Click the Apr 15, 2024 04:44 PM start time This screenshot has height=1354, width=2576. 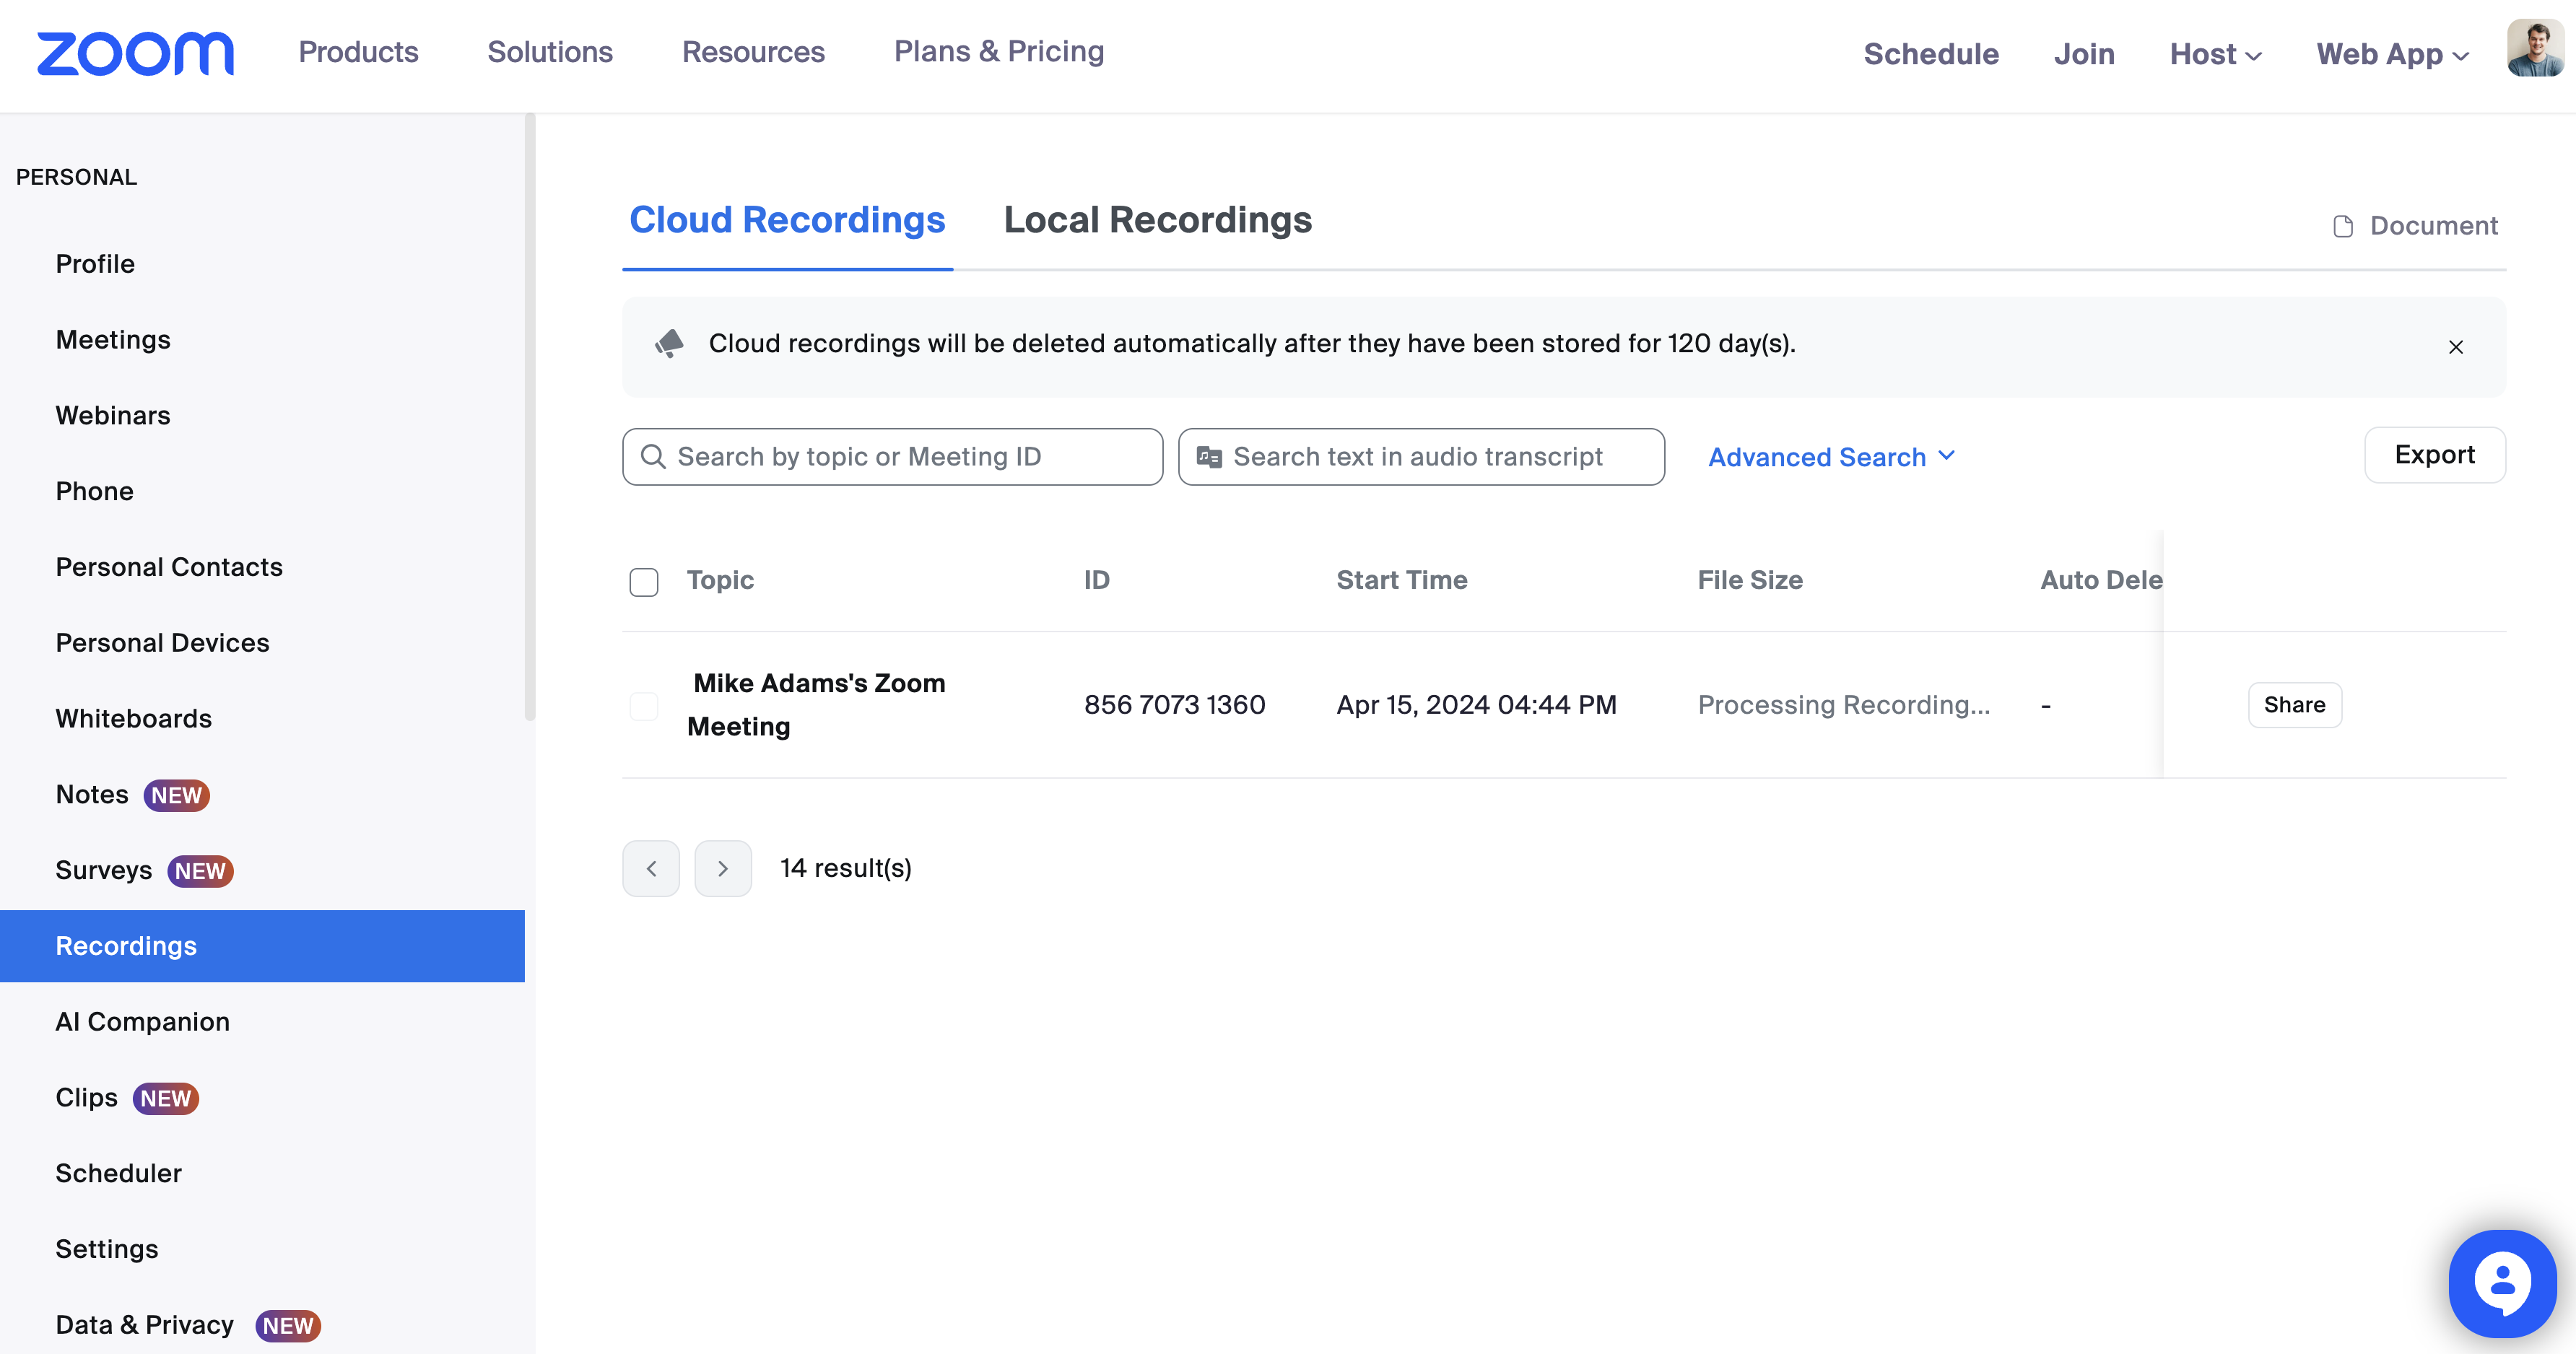tap(1477, 705)
